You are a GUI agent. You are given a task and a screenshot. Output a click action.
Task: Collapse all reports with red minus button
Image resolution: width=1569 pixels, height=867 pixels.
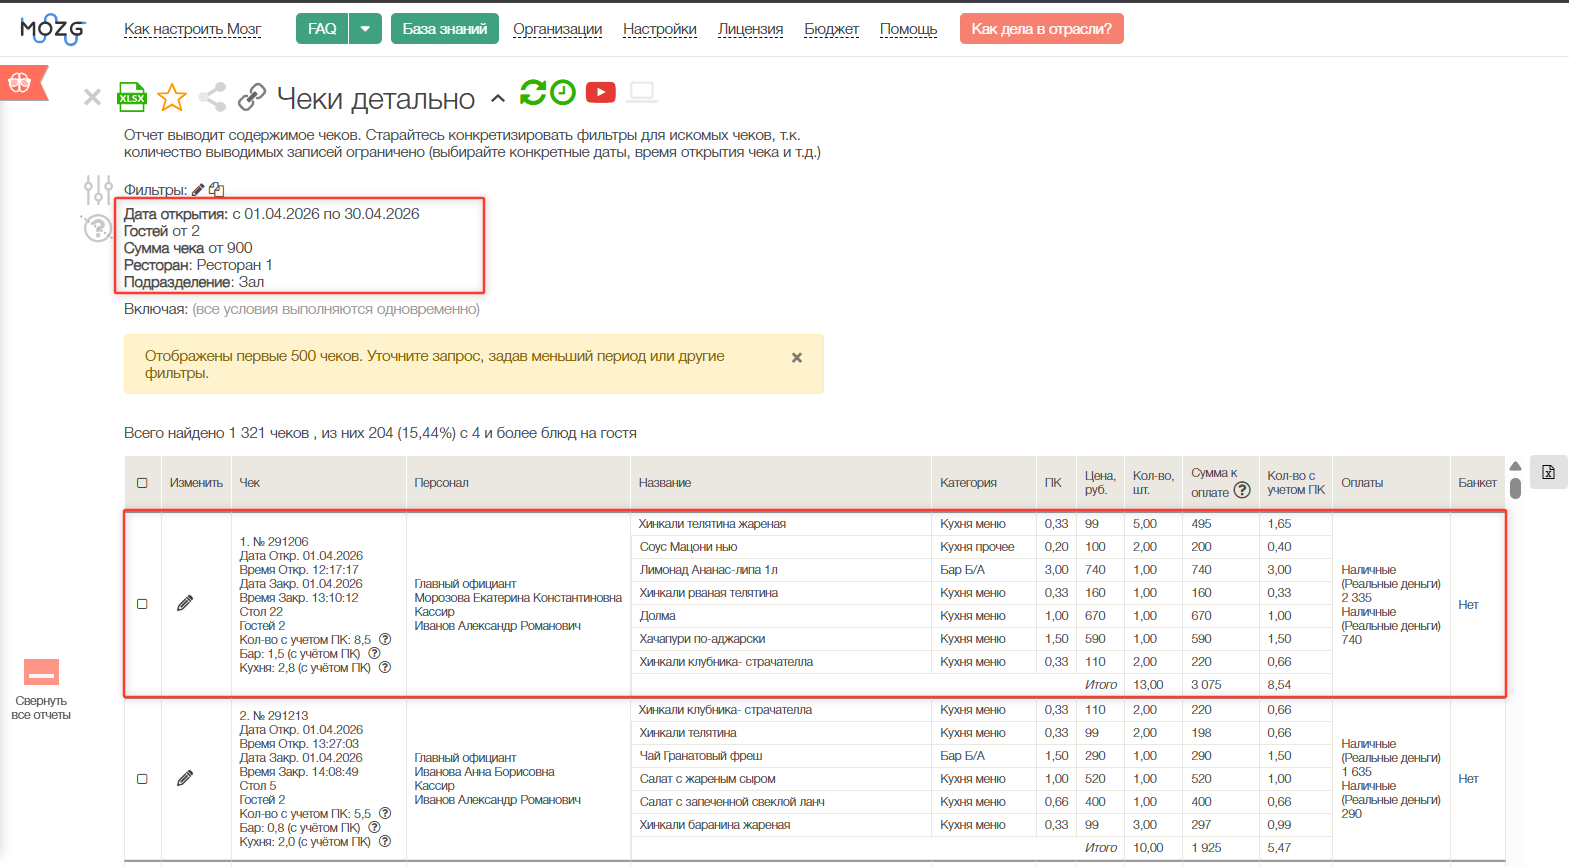tap(41, 672)
